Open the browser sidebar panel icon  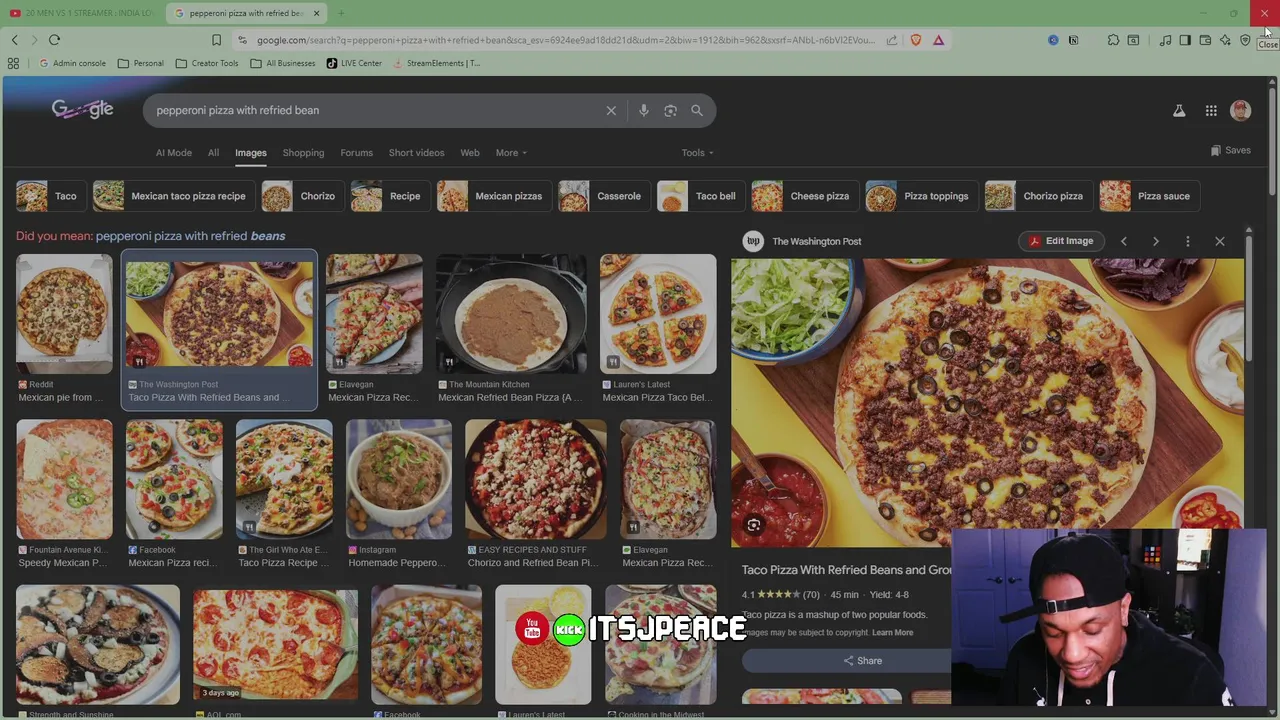[x=1185, y=40]
